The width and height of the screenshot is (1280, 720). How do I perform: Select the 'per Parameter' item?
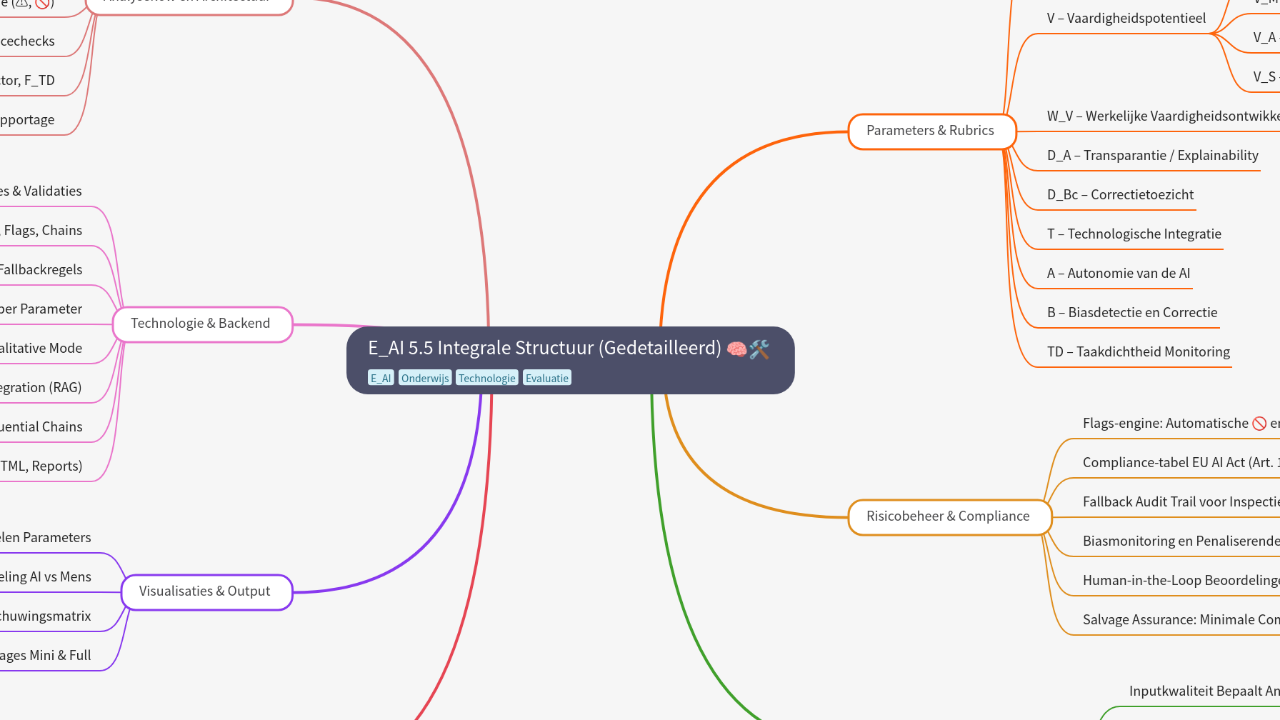tap(41, 309)
